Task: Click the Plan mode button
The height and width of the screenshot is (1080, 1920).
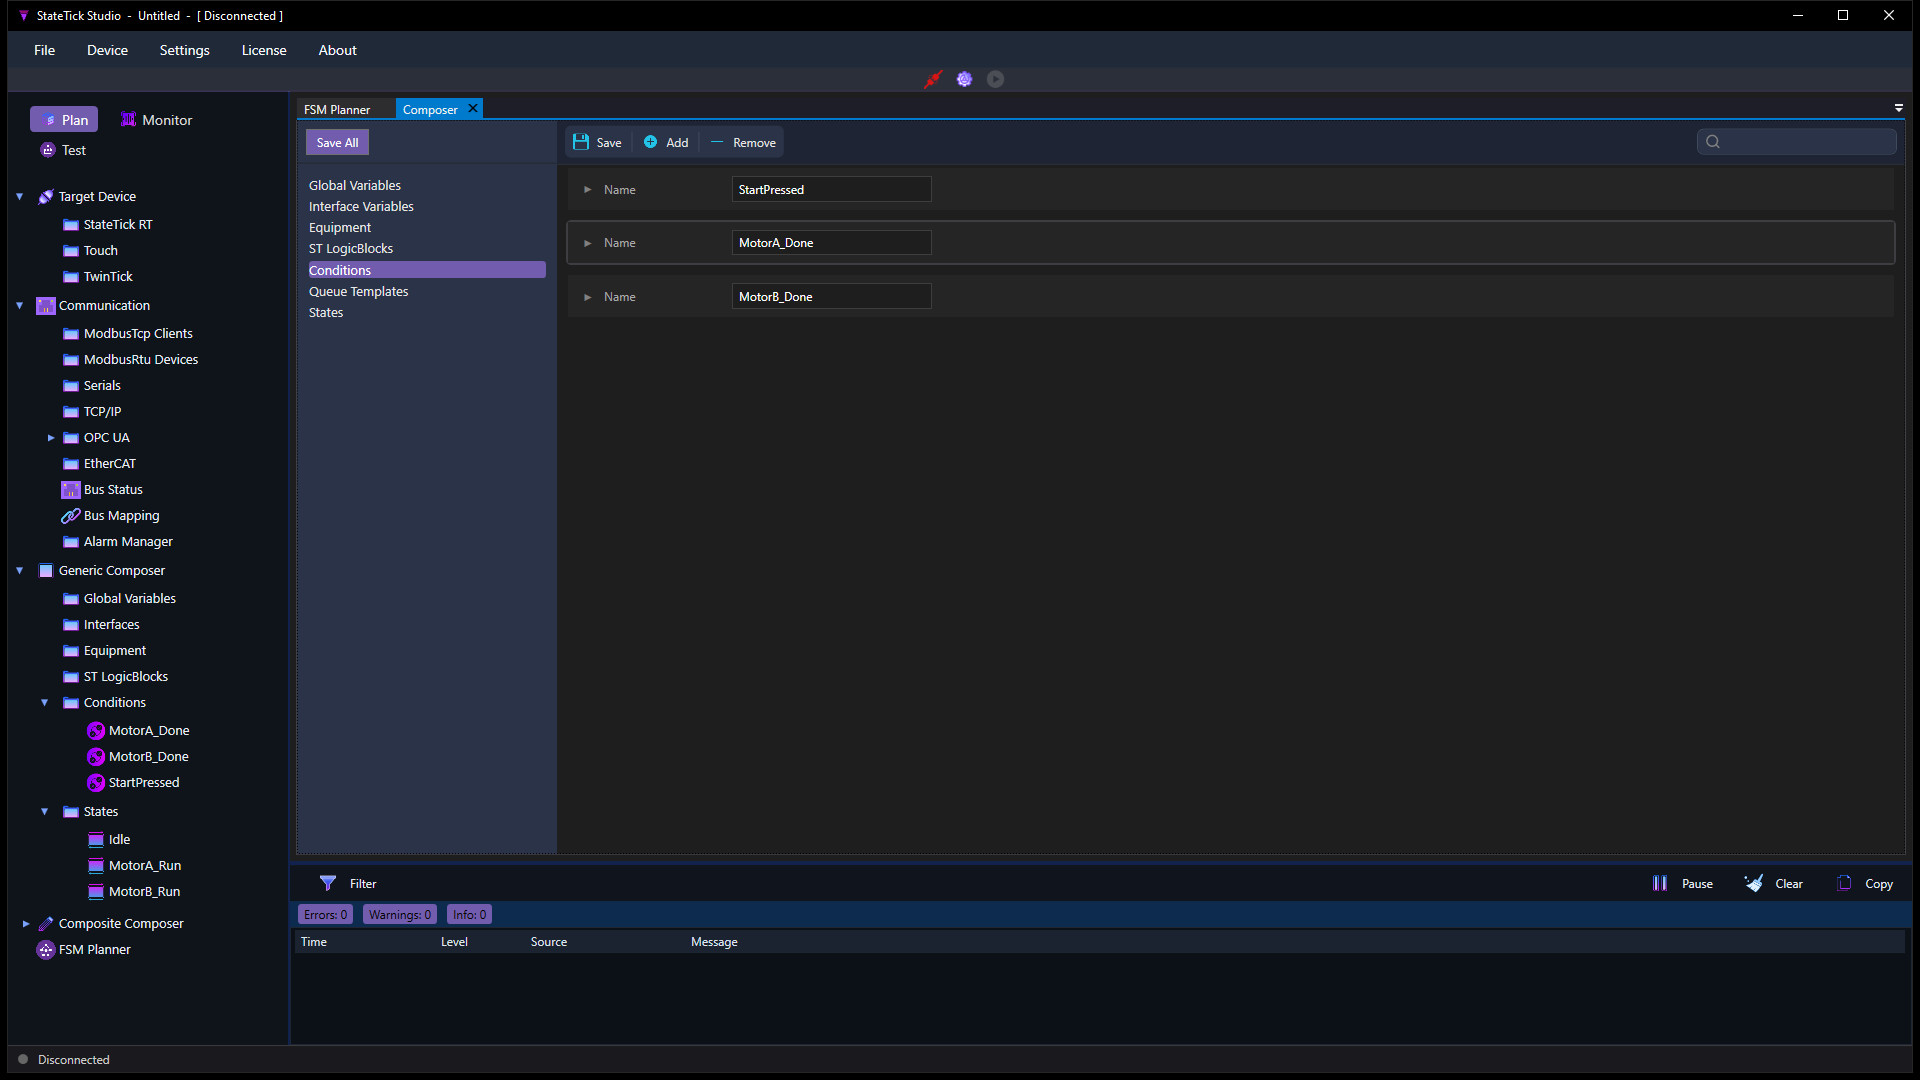Action: 64,120
